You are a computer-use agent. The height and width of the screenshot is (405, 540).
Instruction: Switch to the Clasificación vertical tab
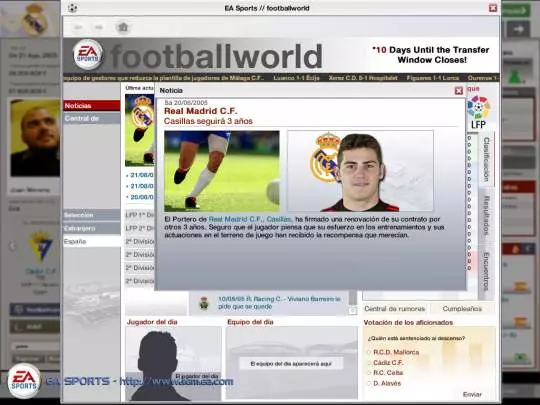486,159
